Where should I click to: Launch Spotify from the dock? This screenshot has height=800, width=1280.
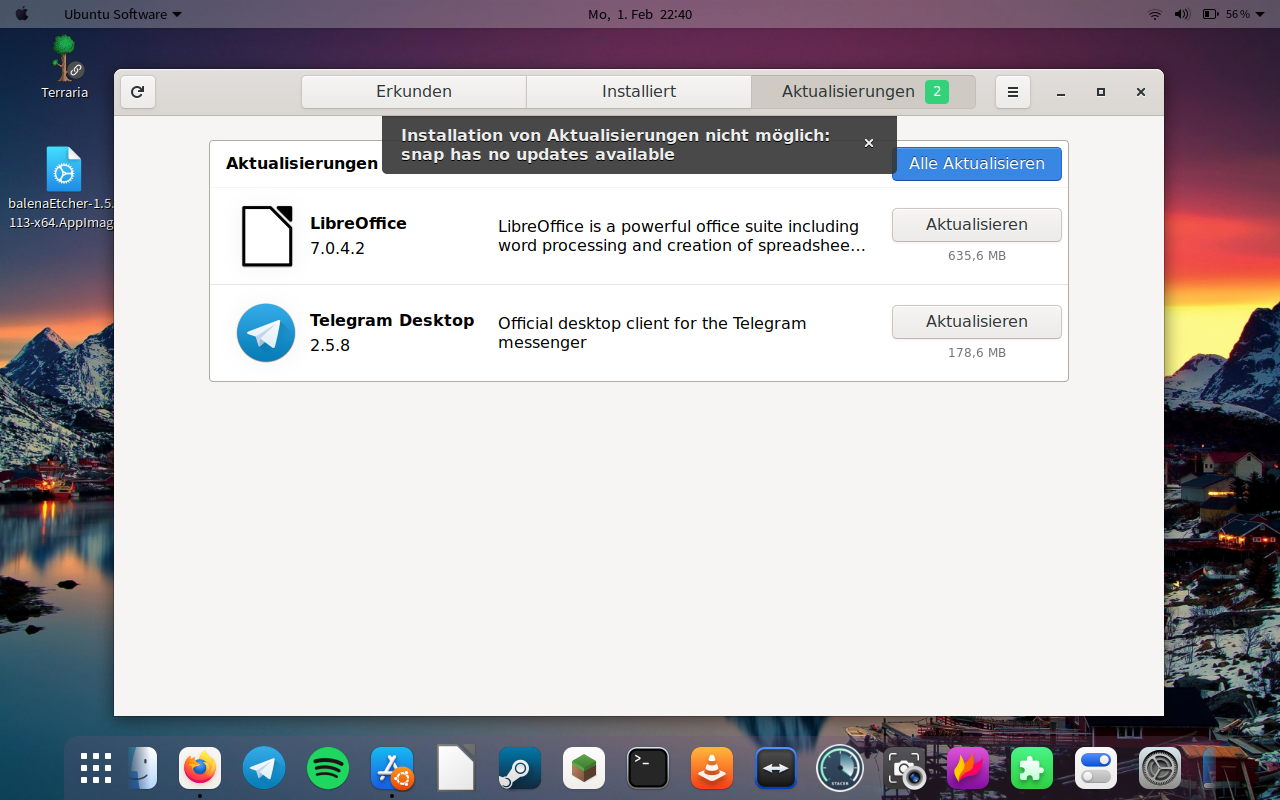click(328, 768)
